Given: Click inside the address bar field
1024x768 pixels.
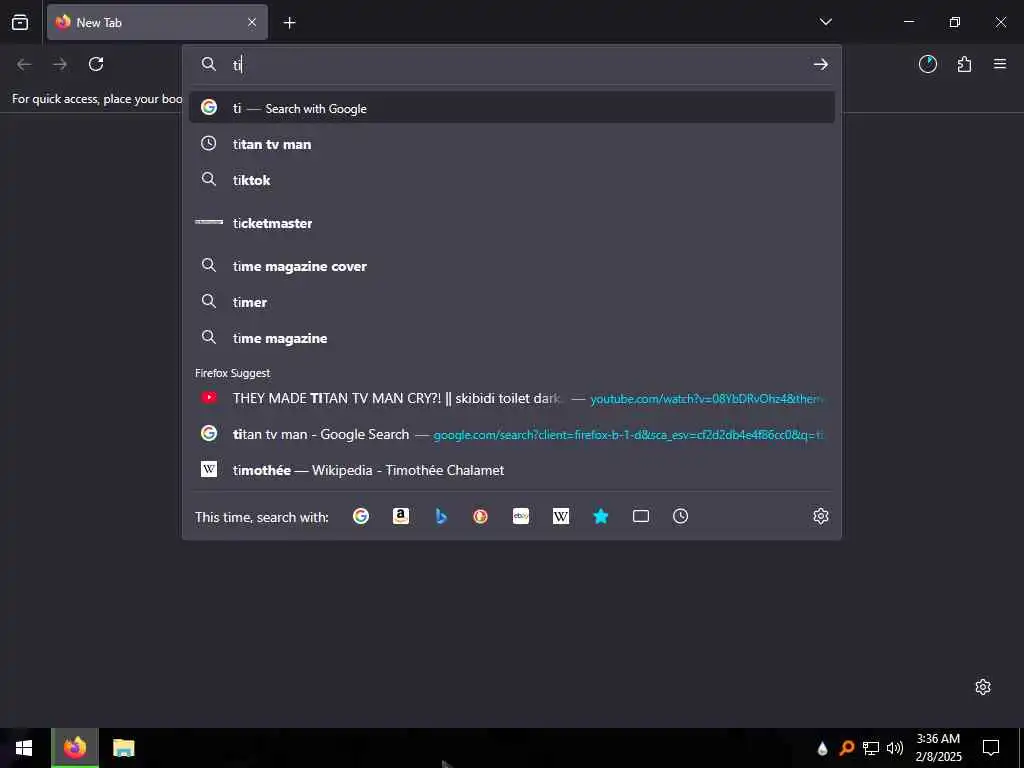Looking at the screenshot, I should click(511, 64).
